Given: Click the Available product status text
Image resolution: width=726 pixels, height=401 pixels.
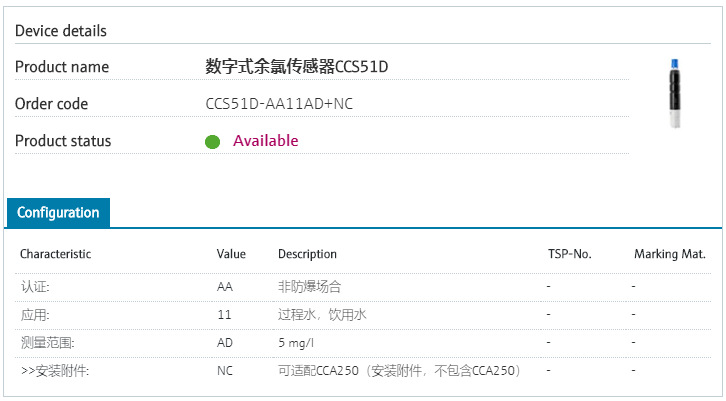Looking at the screenshot, I should point(265,141).
